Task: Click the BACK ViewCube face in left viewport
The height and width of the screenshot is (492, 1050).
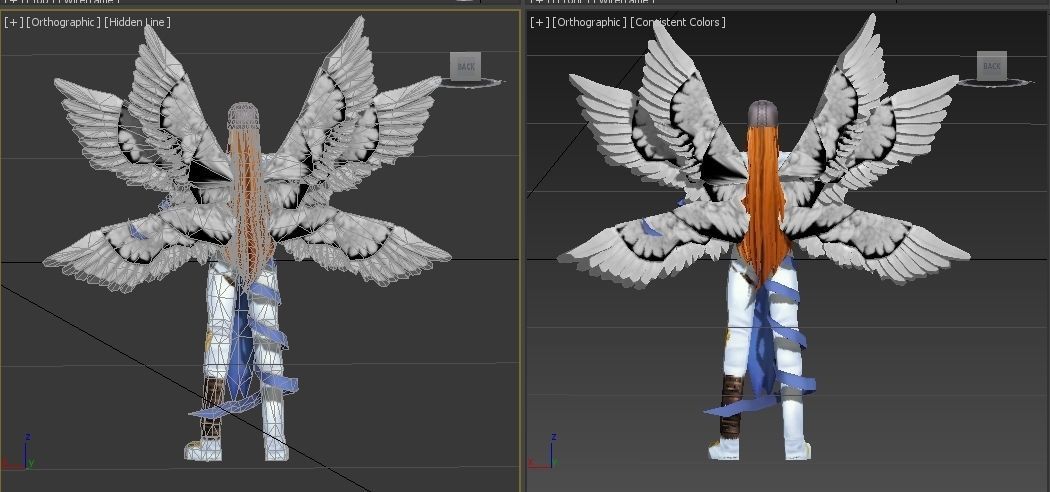Action: click(465, 66)
